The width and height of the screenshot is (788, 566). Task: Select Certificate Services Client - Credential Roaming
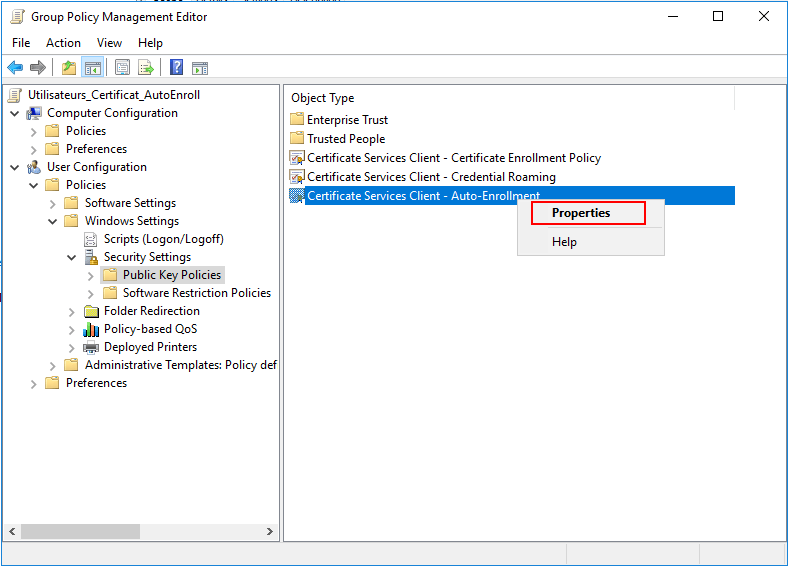click(432, 177)
